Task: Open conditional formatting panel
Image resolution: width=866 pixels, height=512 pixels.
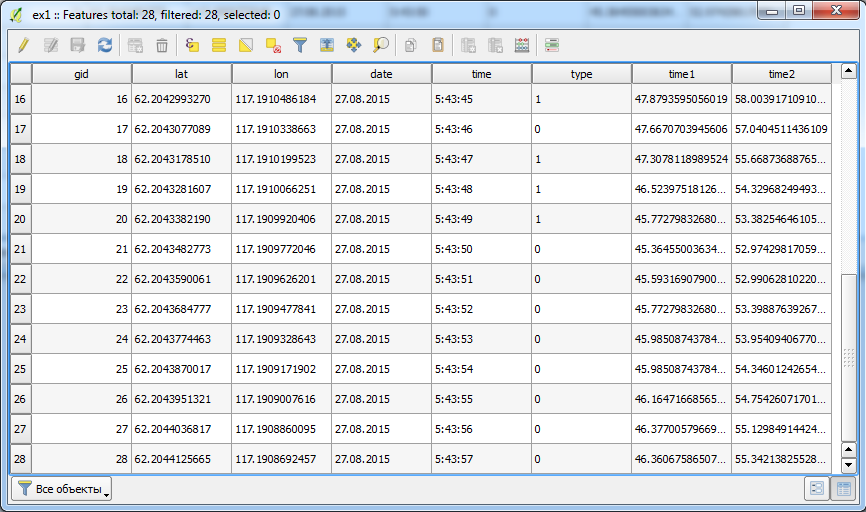Action: (x=552, y=45)
